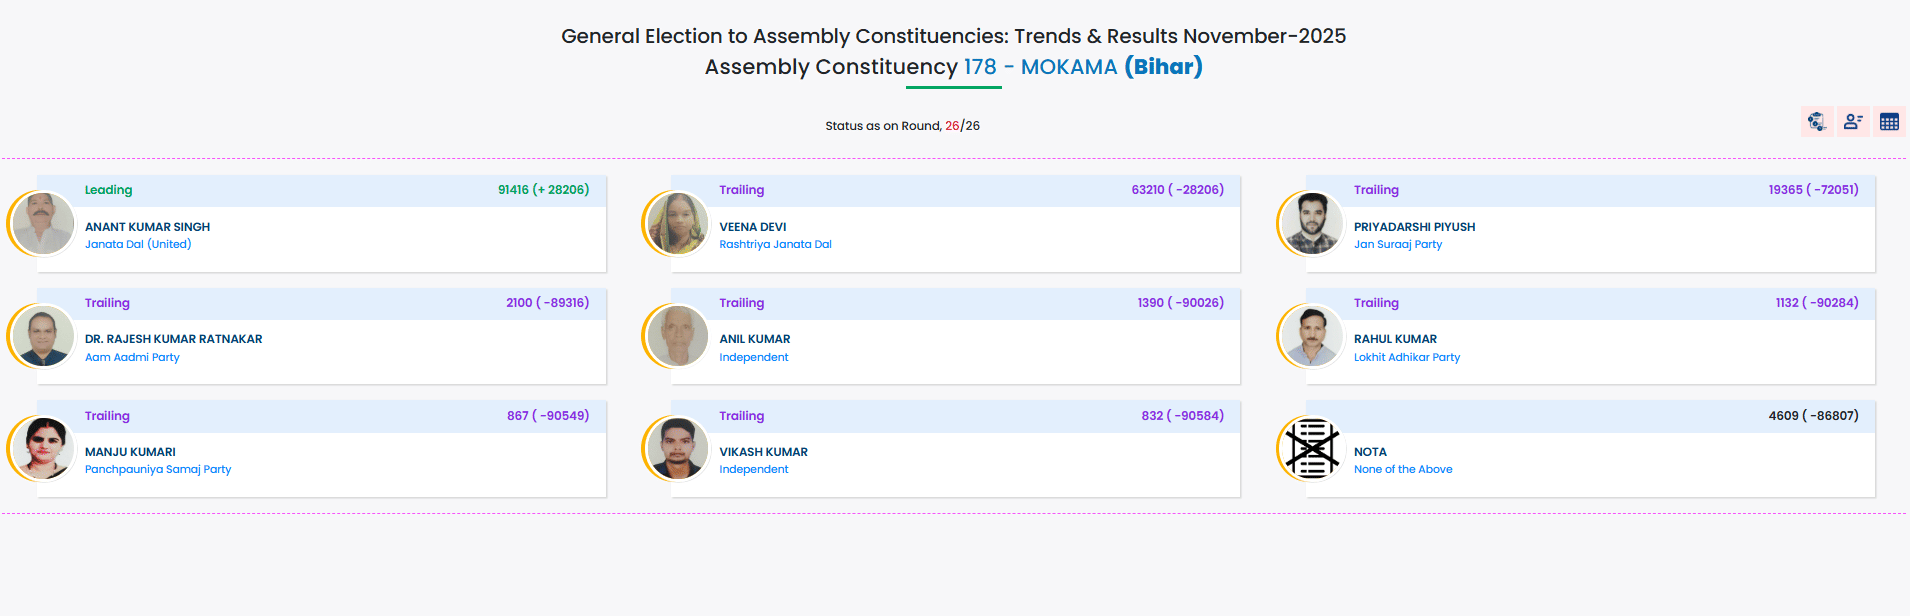1910x616 pixels.
Task: Click the MOKAMA (Bihar) constituency heading
Action: 1111,67
